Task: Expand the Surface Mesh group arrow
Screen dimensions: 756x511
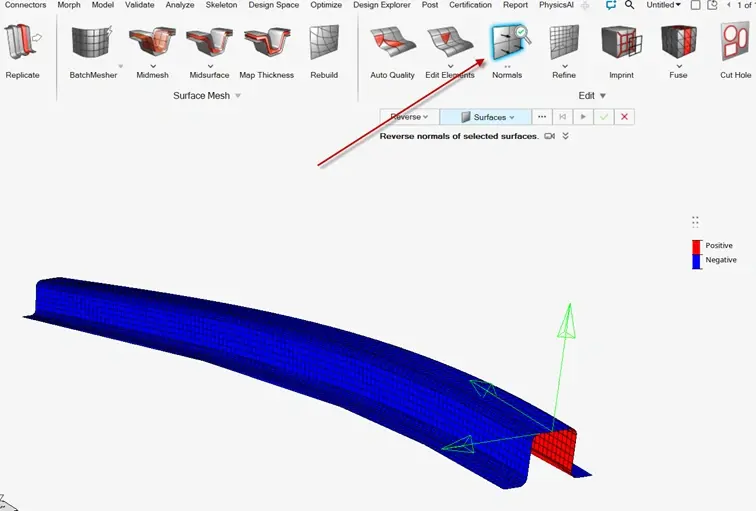Action: (238, 96)
